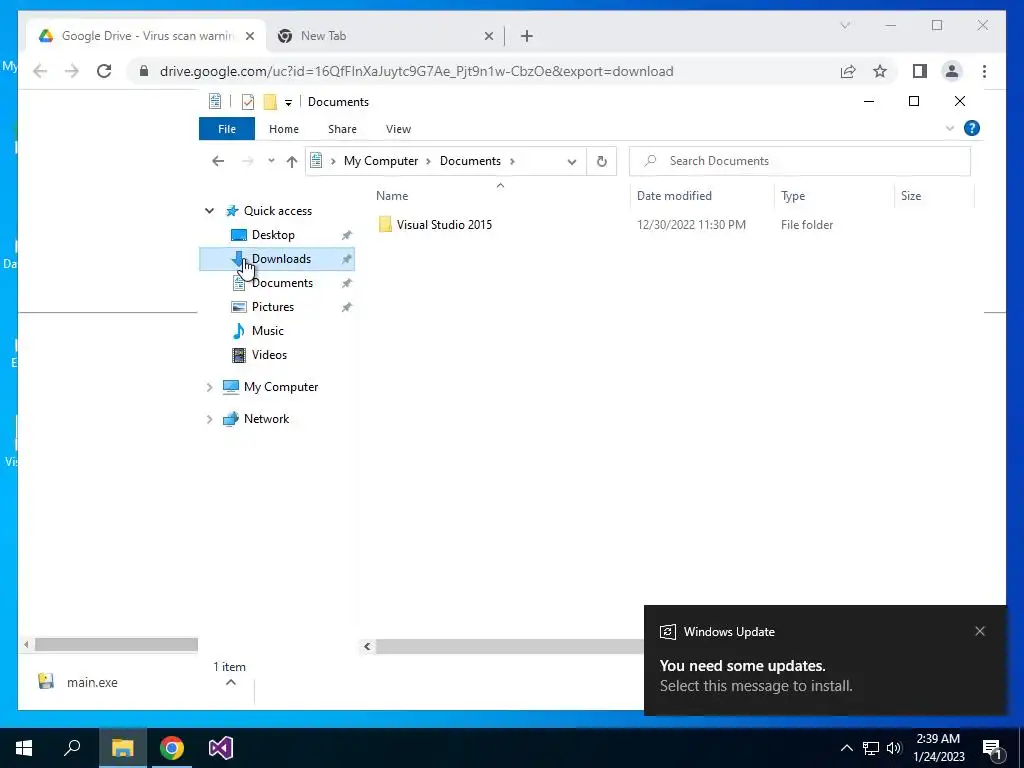This screenshot has width=1024, height=768.
Task: Click Documents in the breadcrumb path
Action: point(470,161)
